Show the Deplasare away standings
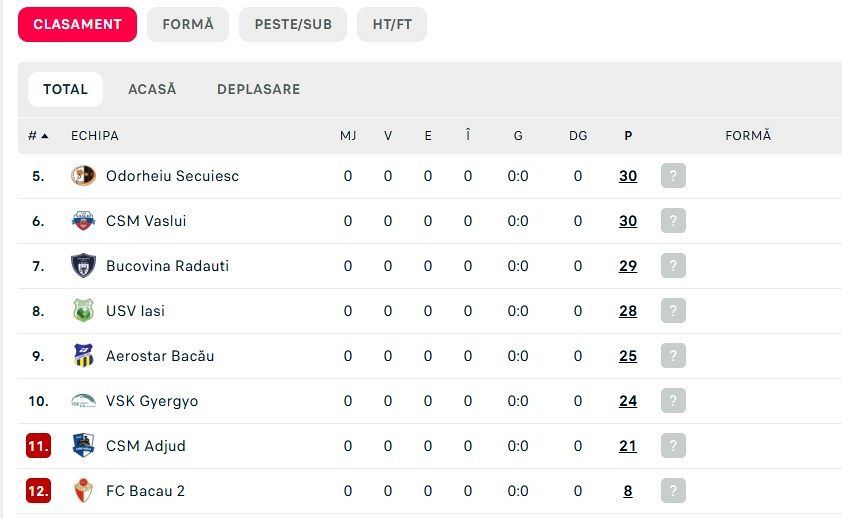Image resolution: width=842 pixels, height=518 pixels. [258, 89]
